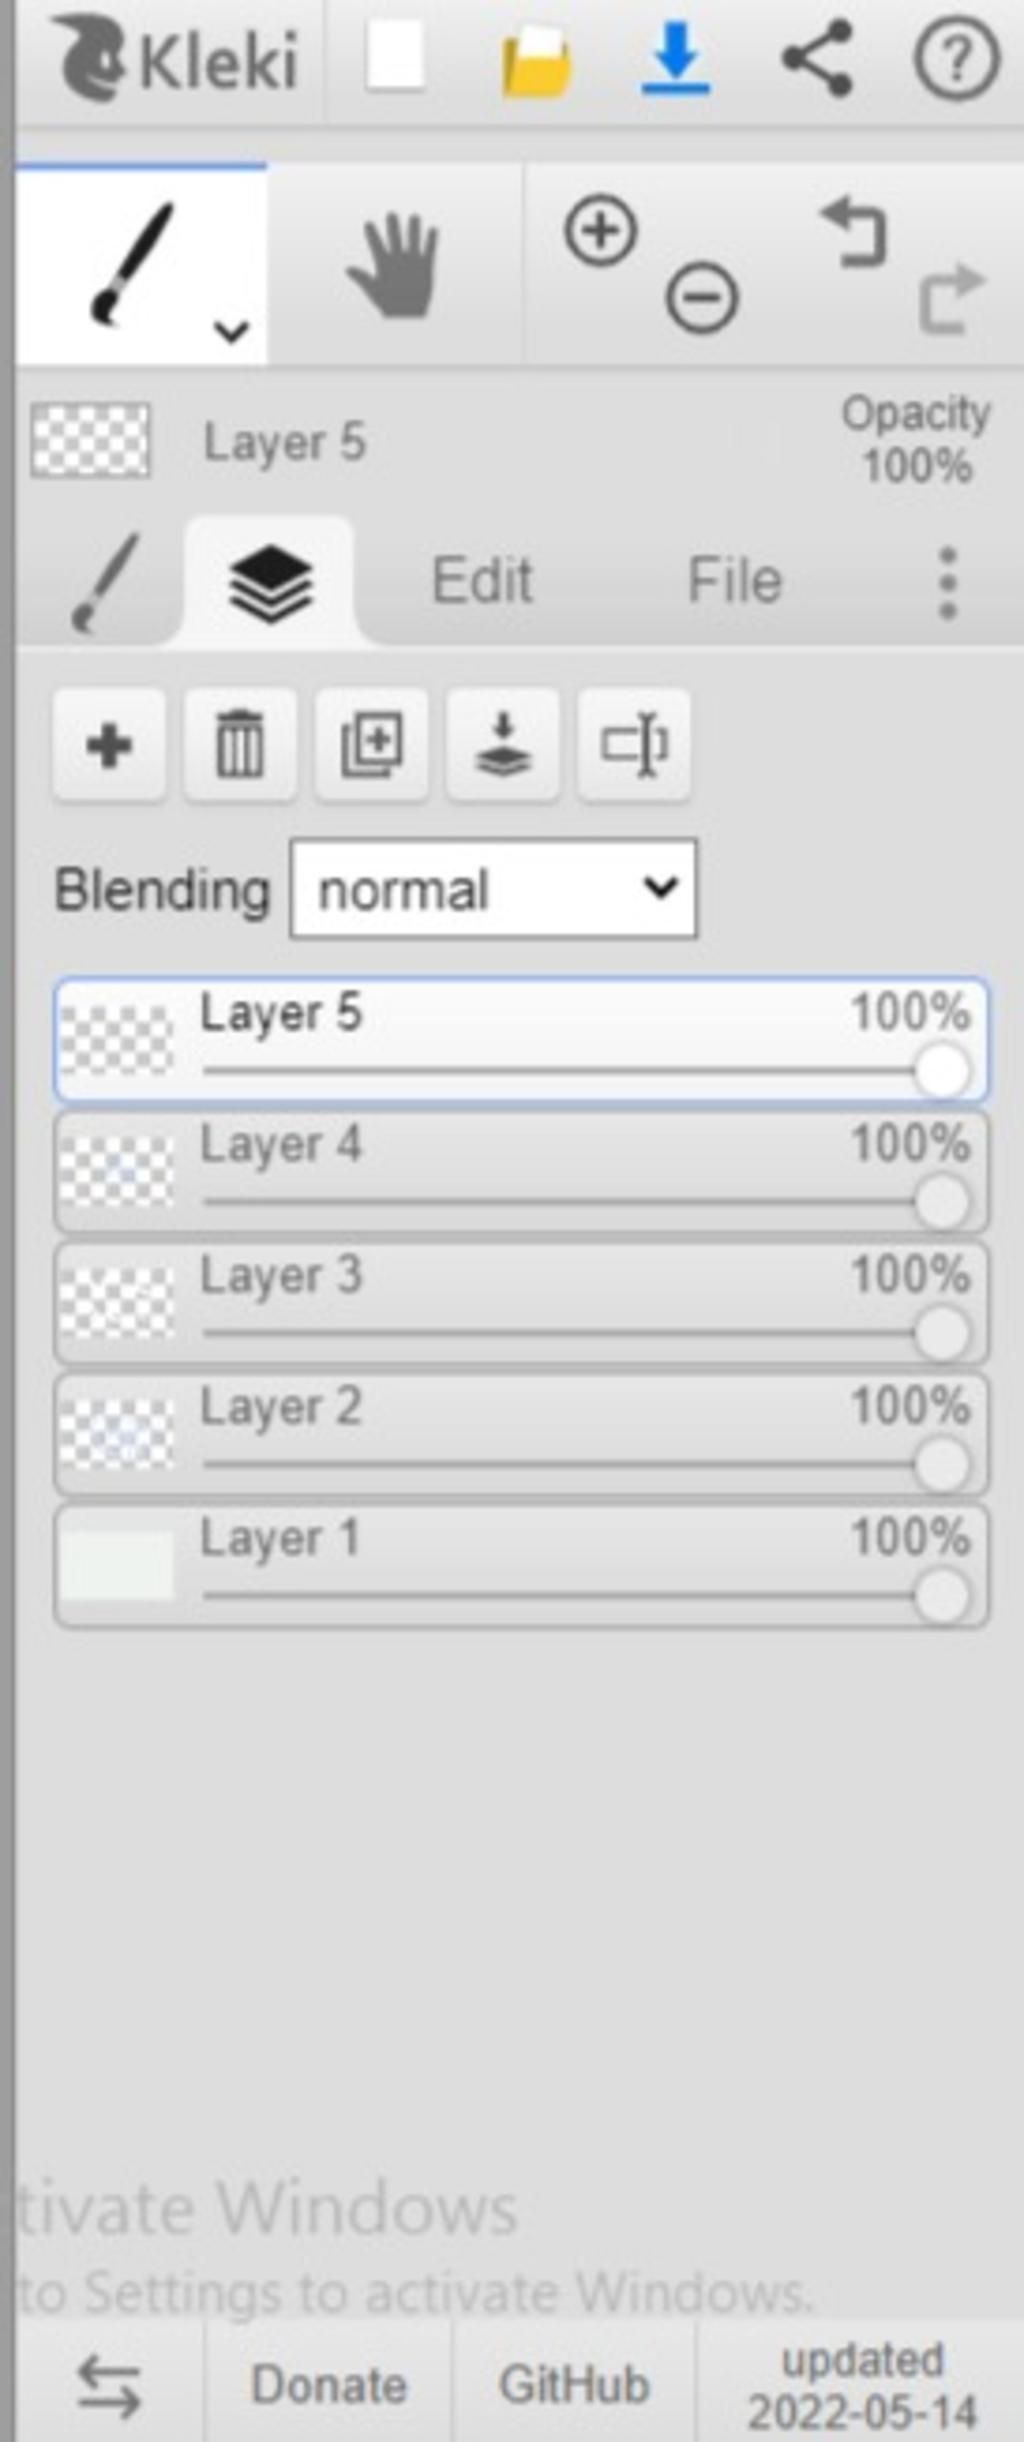This screenshot has height=2442, width=1024.
Task: Merge layer down using merge icon
Action: click(503, 745)
